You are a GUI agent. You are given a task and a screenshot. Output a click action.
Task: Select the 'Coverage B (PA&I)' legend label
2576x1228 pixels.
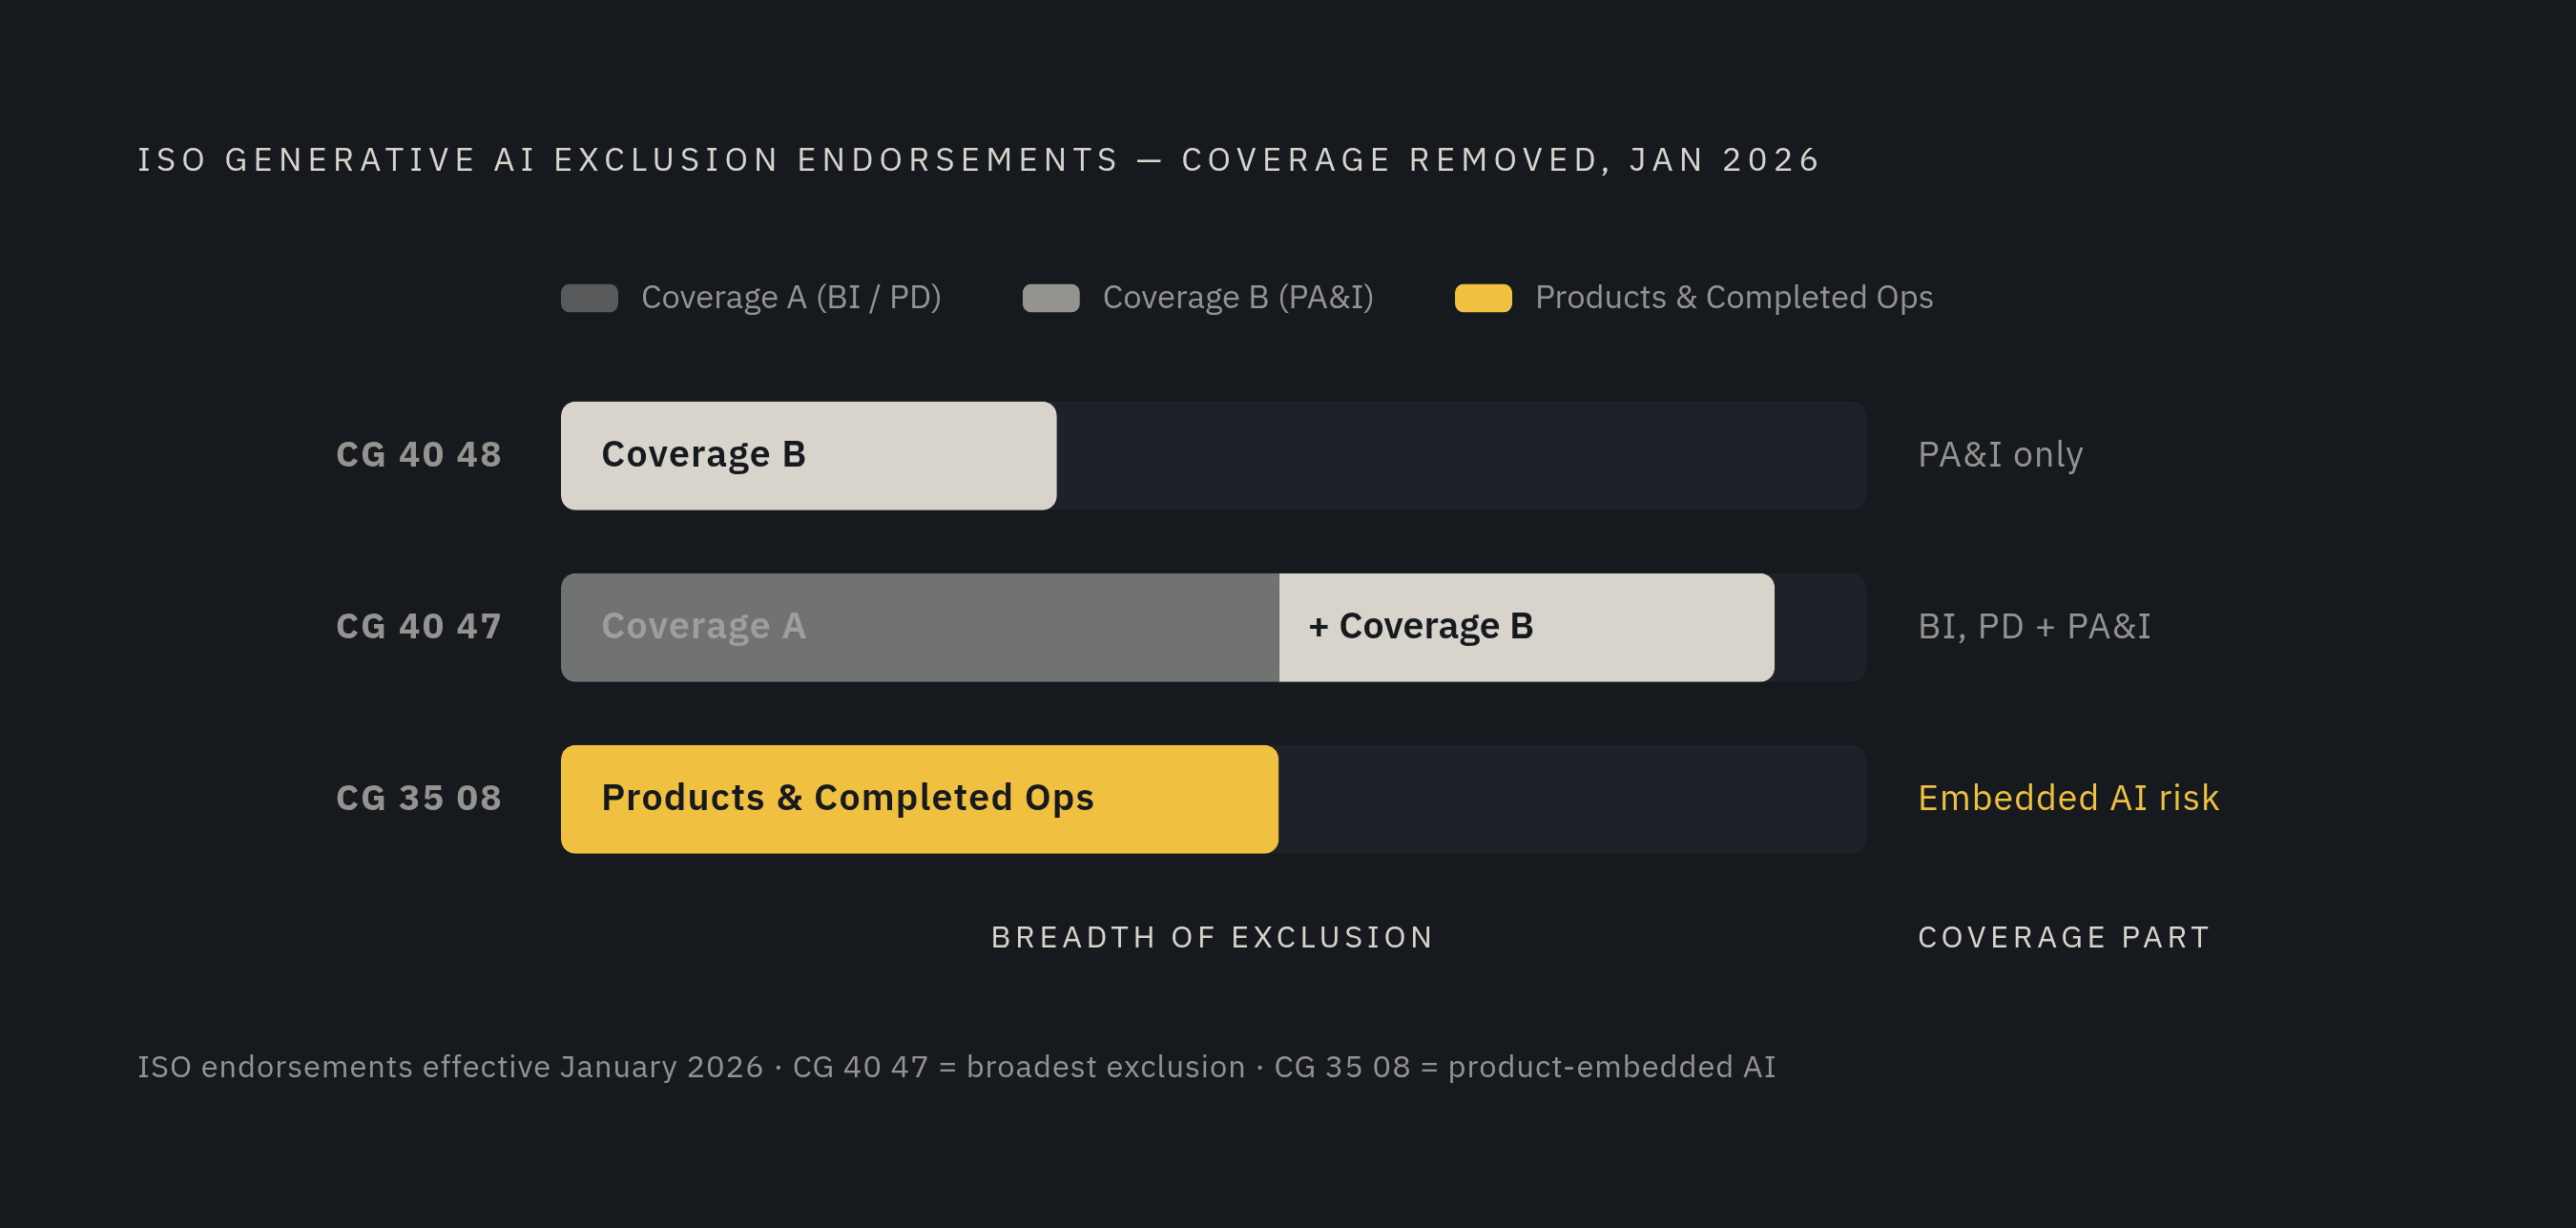coord(1238,298)
